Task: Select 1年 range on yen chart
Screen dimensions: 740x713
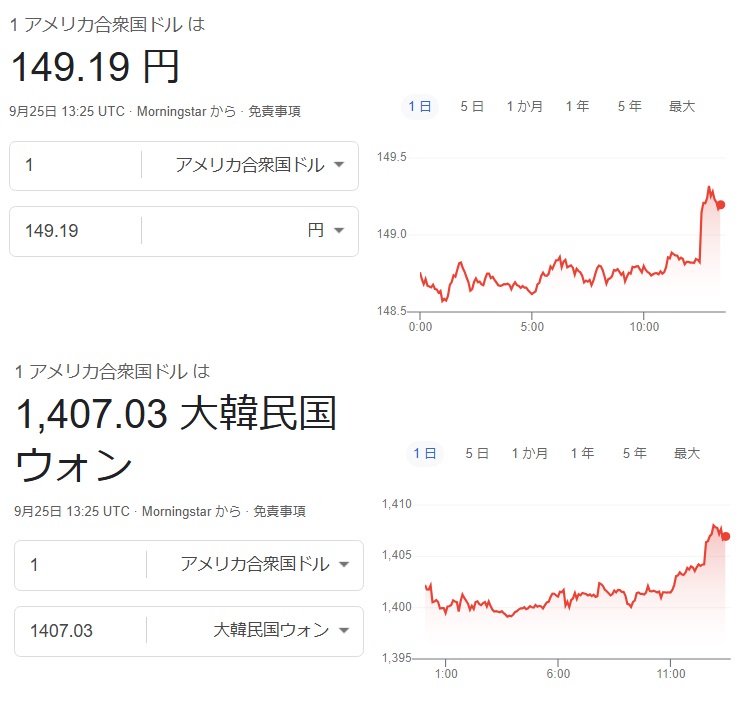Action: (x=577, y=106)
